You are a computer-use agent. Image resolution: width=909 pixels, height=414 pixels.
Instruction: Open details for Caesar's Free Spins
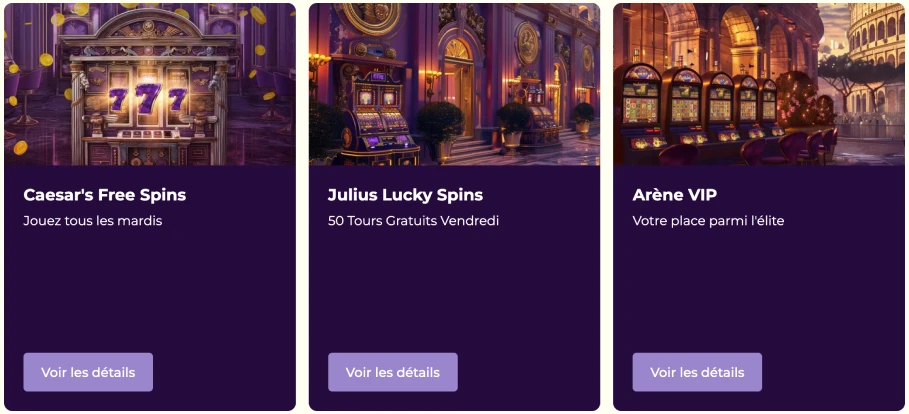88,372
